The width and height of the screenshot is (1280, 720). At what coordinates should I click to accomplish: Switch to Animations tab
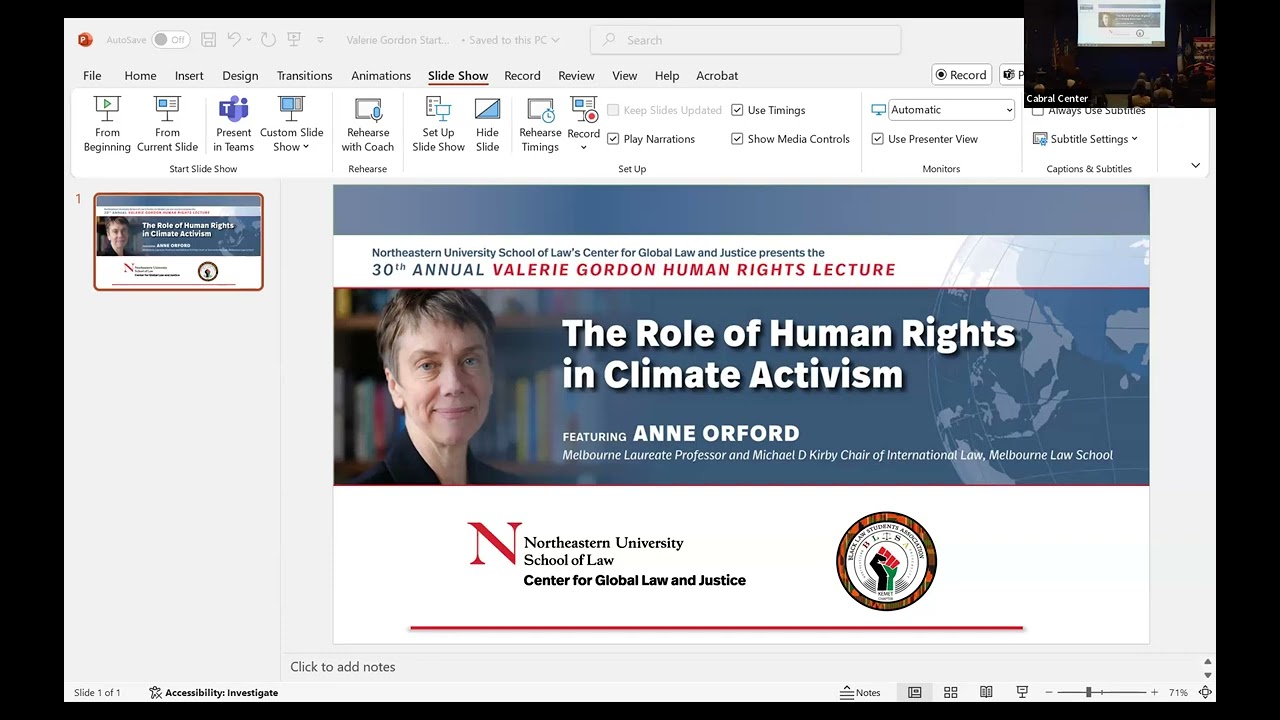coord(381,75)
